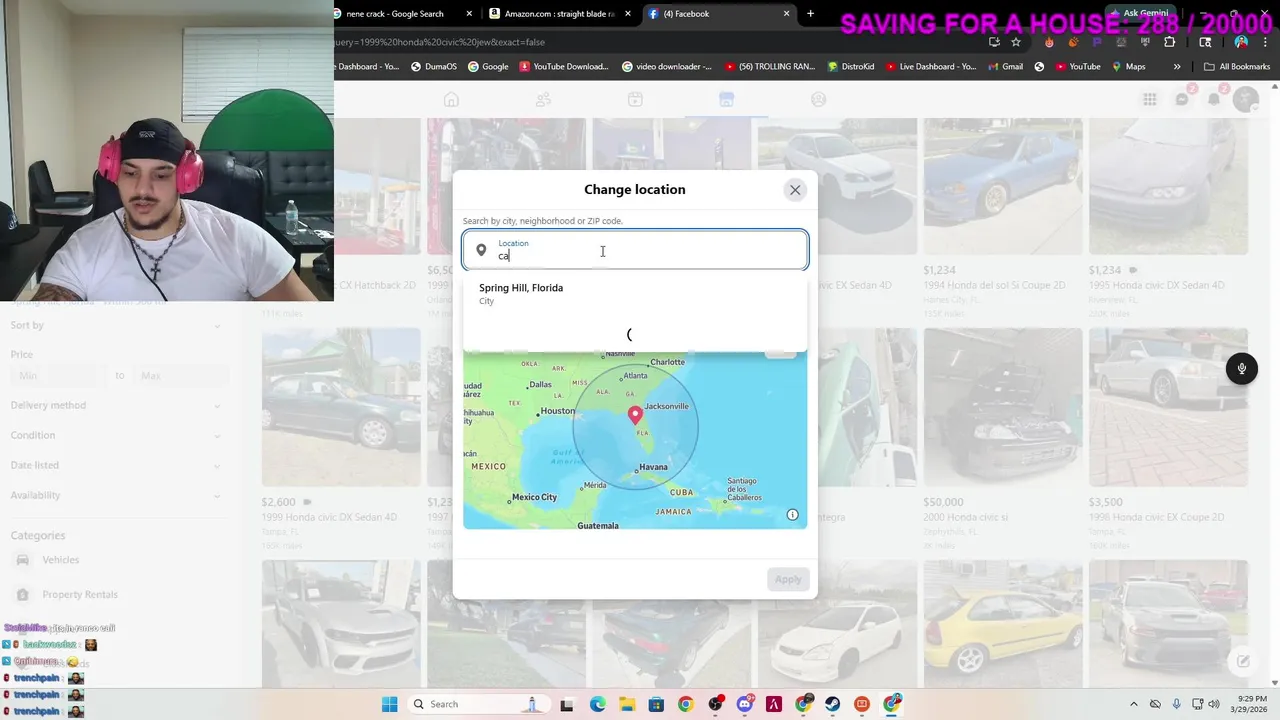The image size is (1280, 720).
Task: Click the Apply button in the dialog
Action: tap(788, 579)
